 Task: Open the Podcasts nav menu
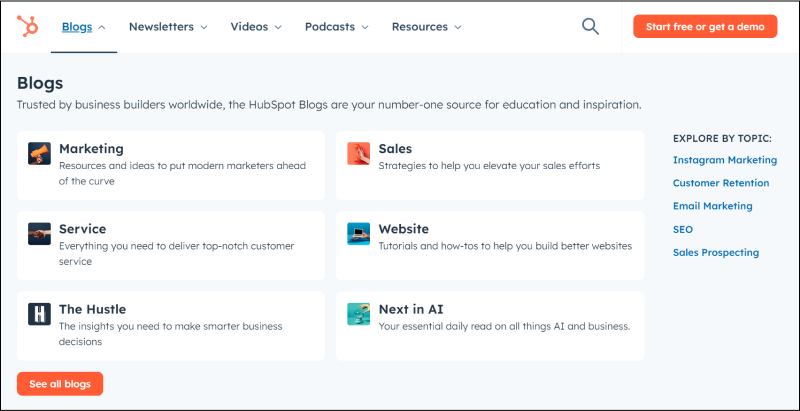[330, 27]
